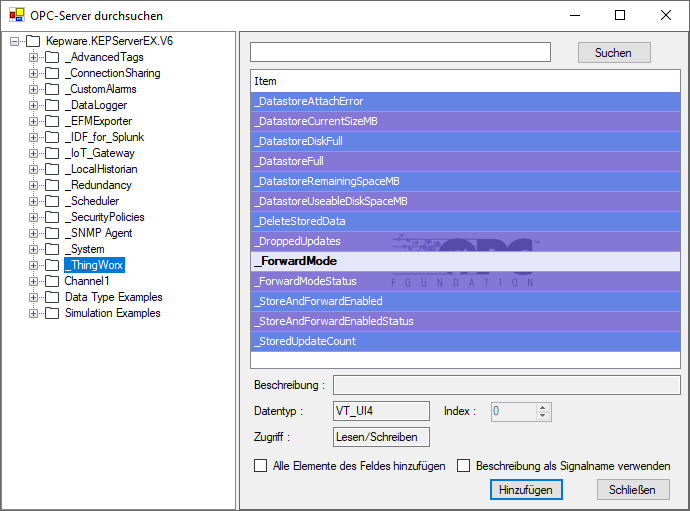Click the Suchen button

[x=614, y=53]
